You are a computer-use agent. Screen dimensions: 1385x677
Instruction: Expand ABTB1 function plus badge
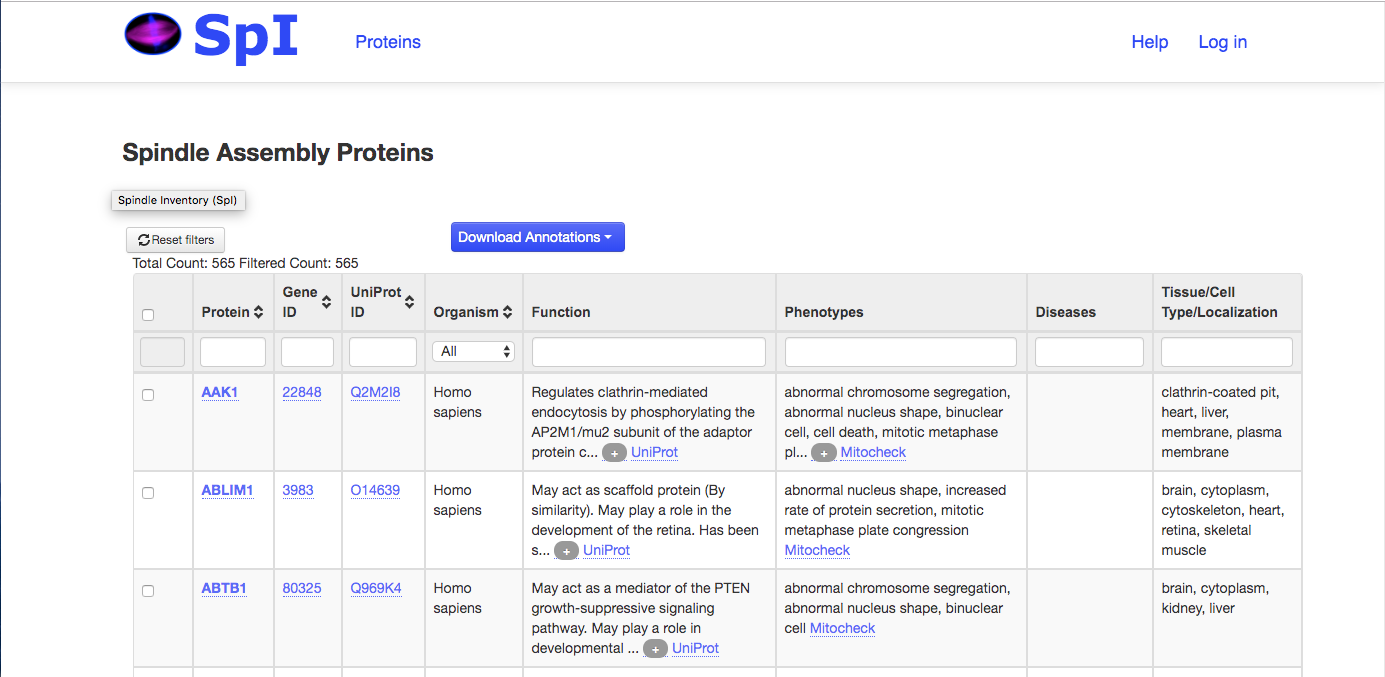[655, 649]
